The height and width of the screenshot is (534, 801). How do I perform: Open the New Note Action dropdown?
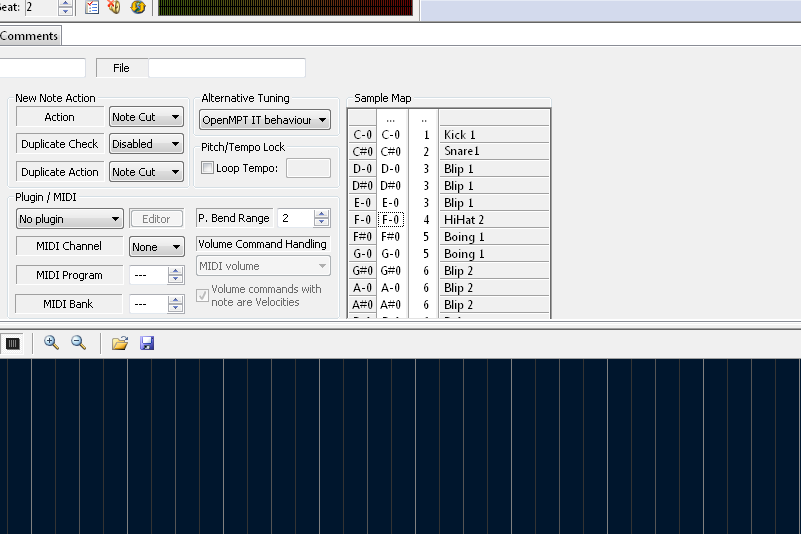(x=146, y=117)
